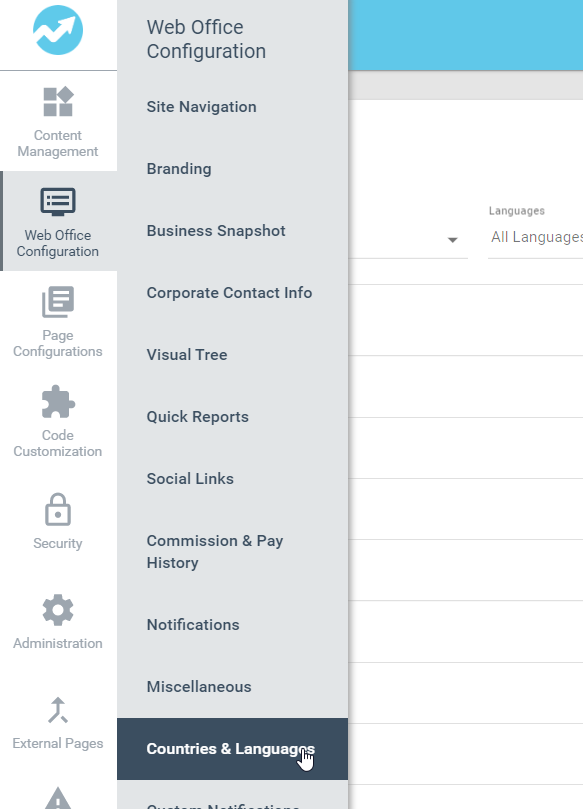Viewport: 583px width, 809px height.
Task: Open the Security padlock icon
Action: click(x=58, y=509)
